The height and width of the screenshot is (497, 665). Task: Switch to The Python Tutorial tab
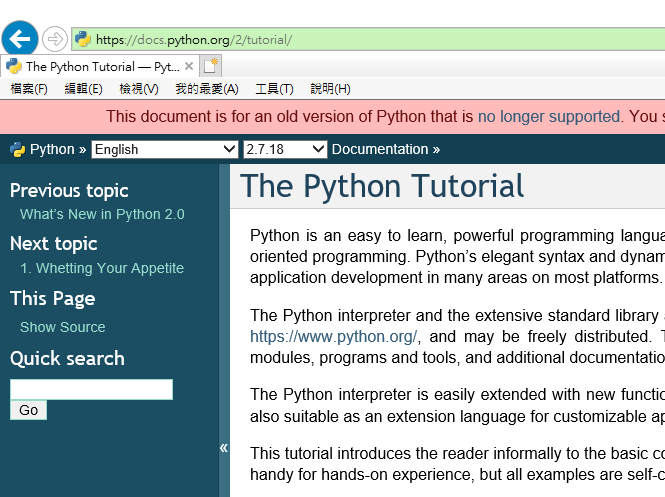tap(100, 67)
